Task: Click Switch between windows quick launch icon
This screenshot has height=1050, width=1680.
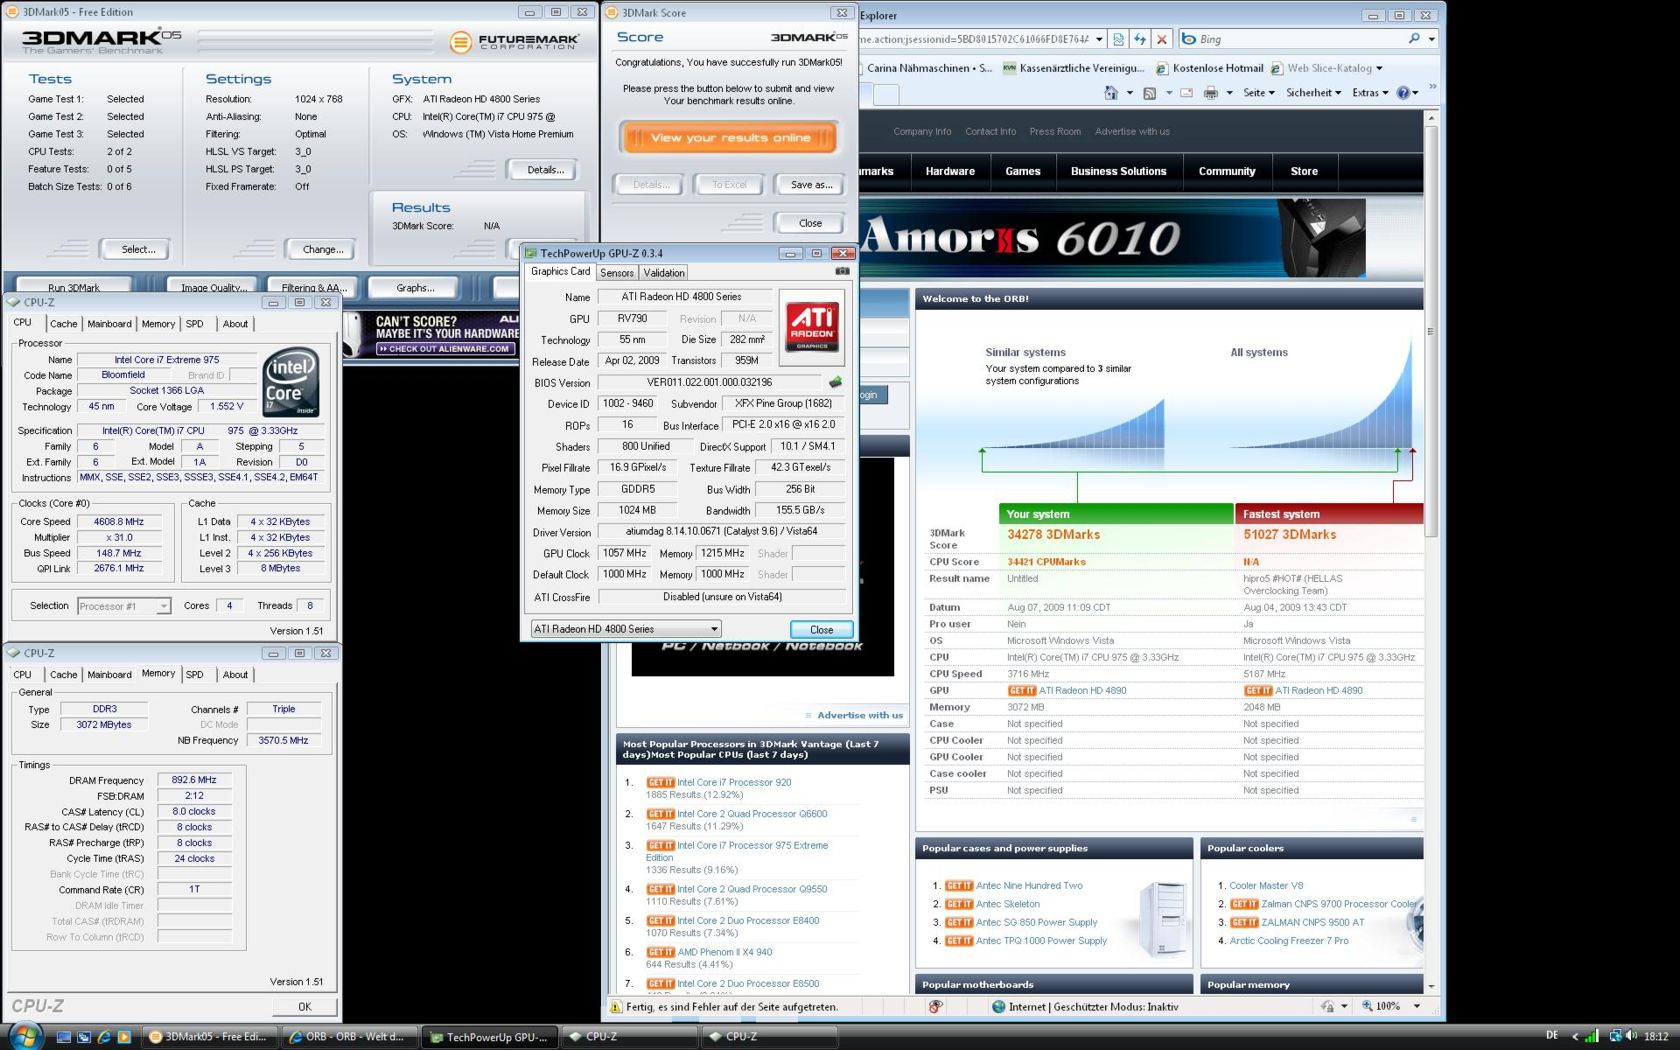Action: (84, 1037)
